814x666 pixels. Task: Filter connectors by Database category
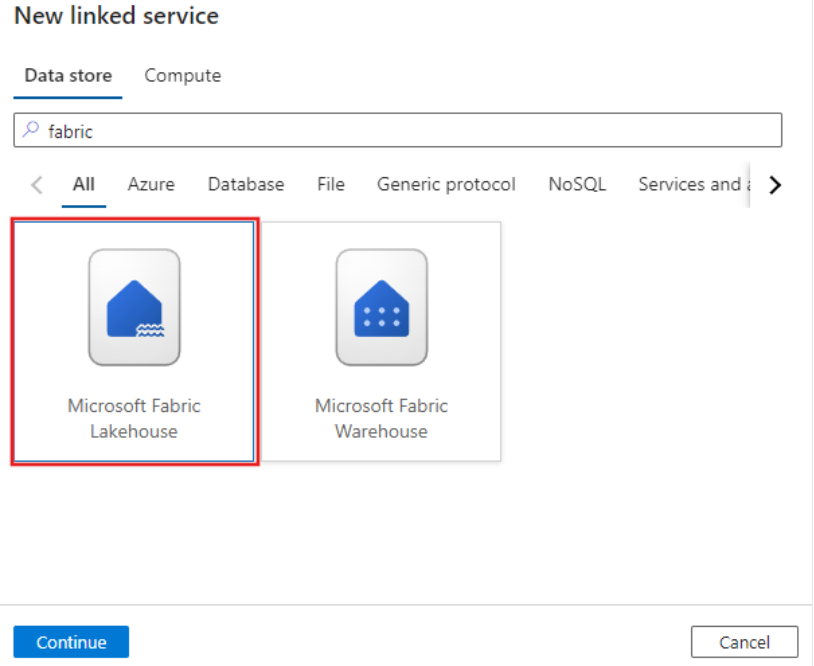click(x=246, y=184)
